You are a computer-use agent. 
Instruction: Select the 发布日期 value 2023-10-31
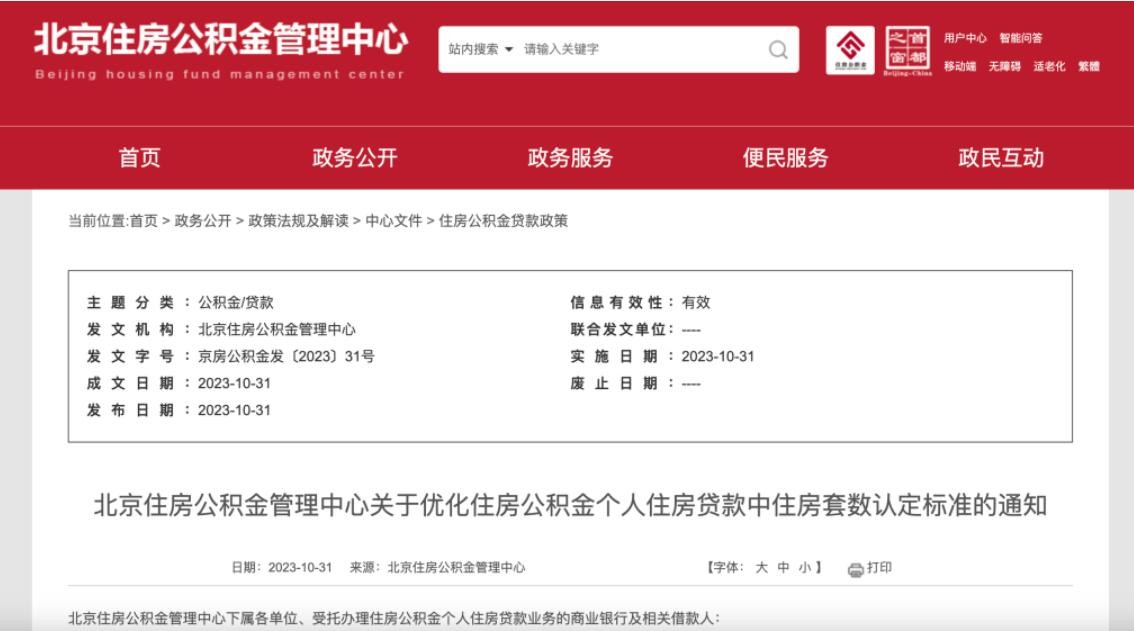(x=234, y=410)
